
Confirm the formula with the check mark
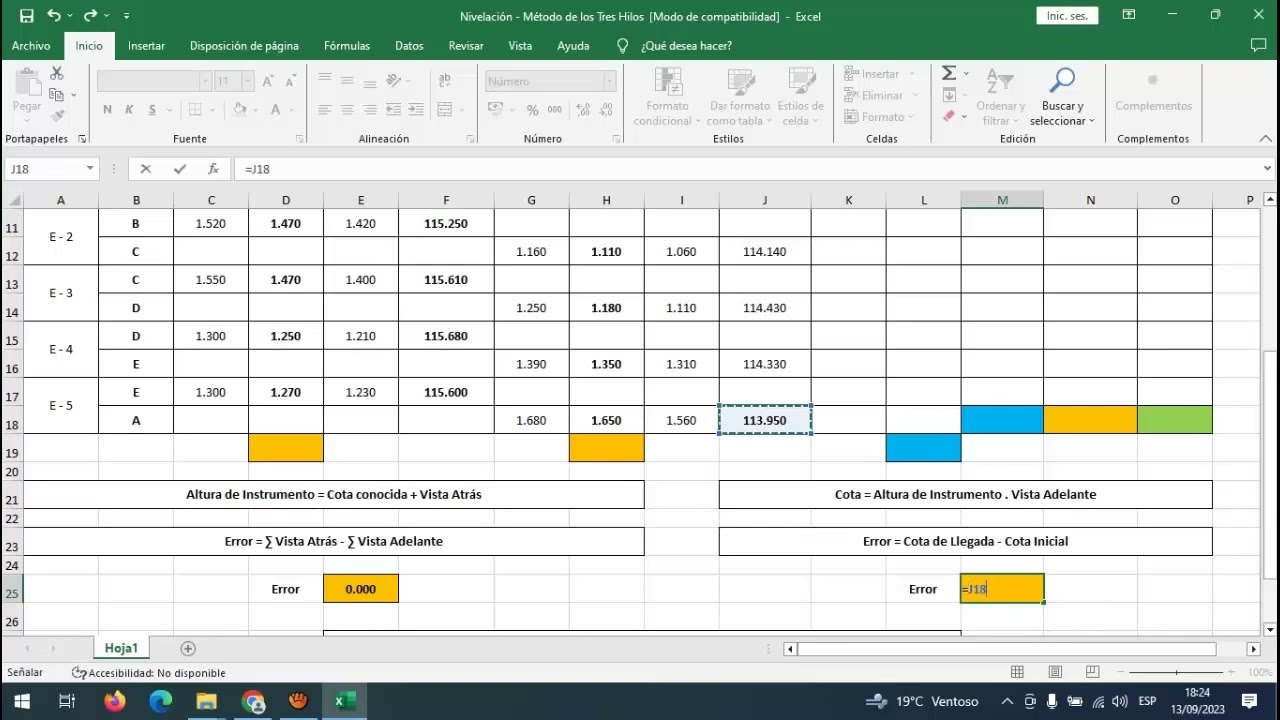coord(180,169)
